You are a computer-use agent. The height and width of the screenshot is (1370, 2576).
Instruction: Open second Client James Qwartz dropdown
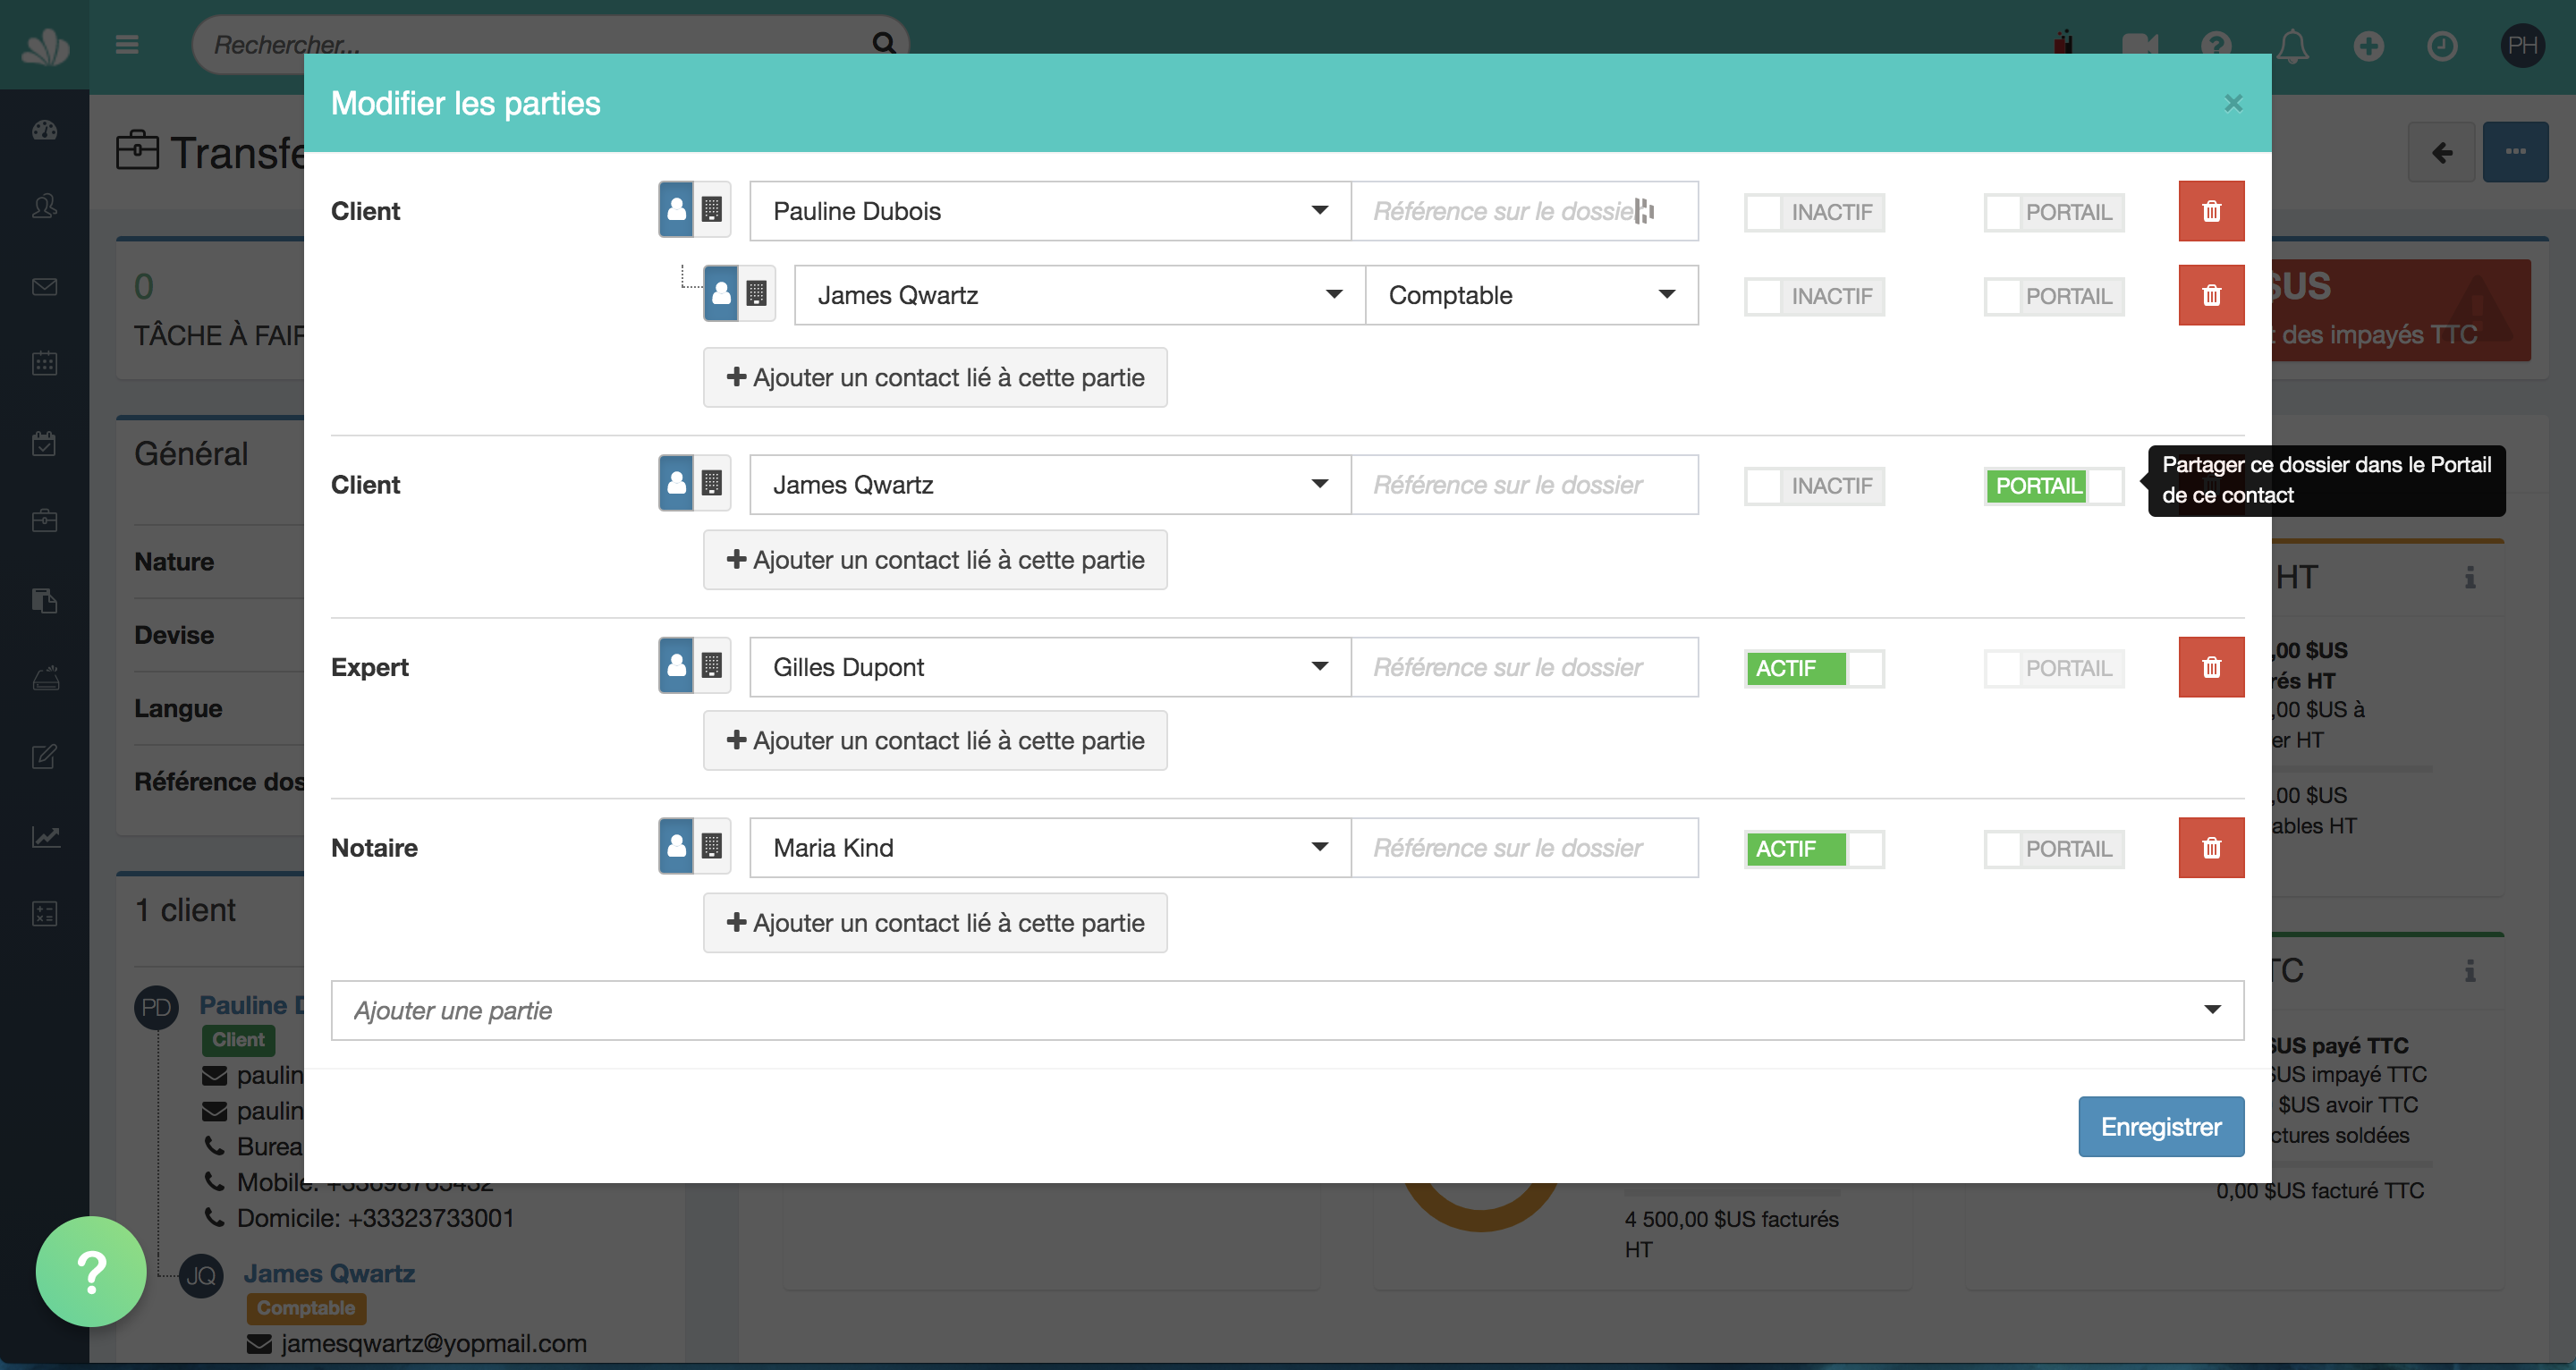click(x=1050, y=485)
